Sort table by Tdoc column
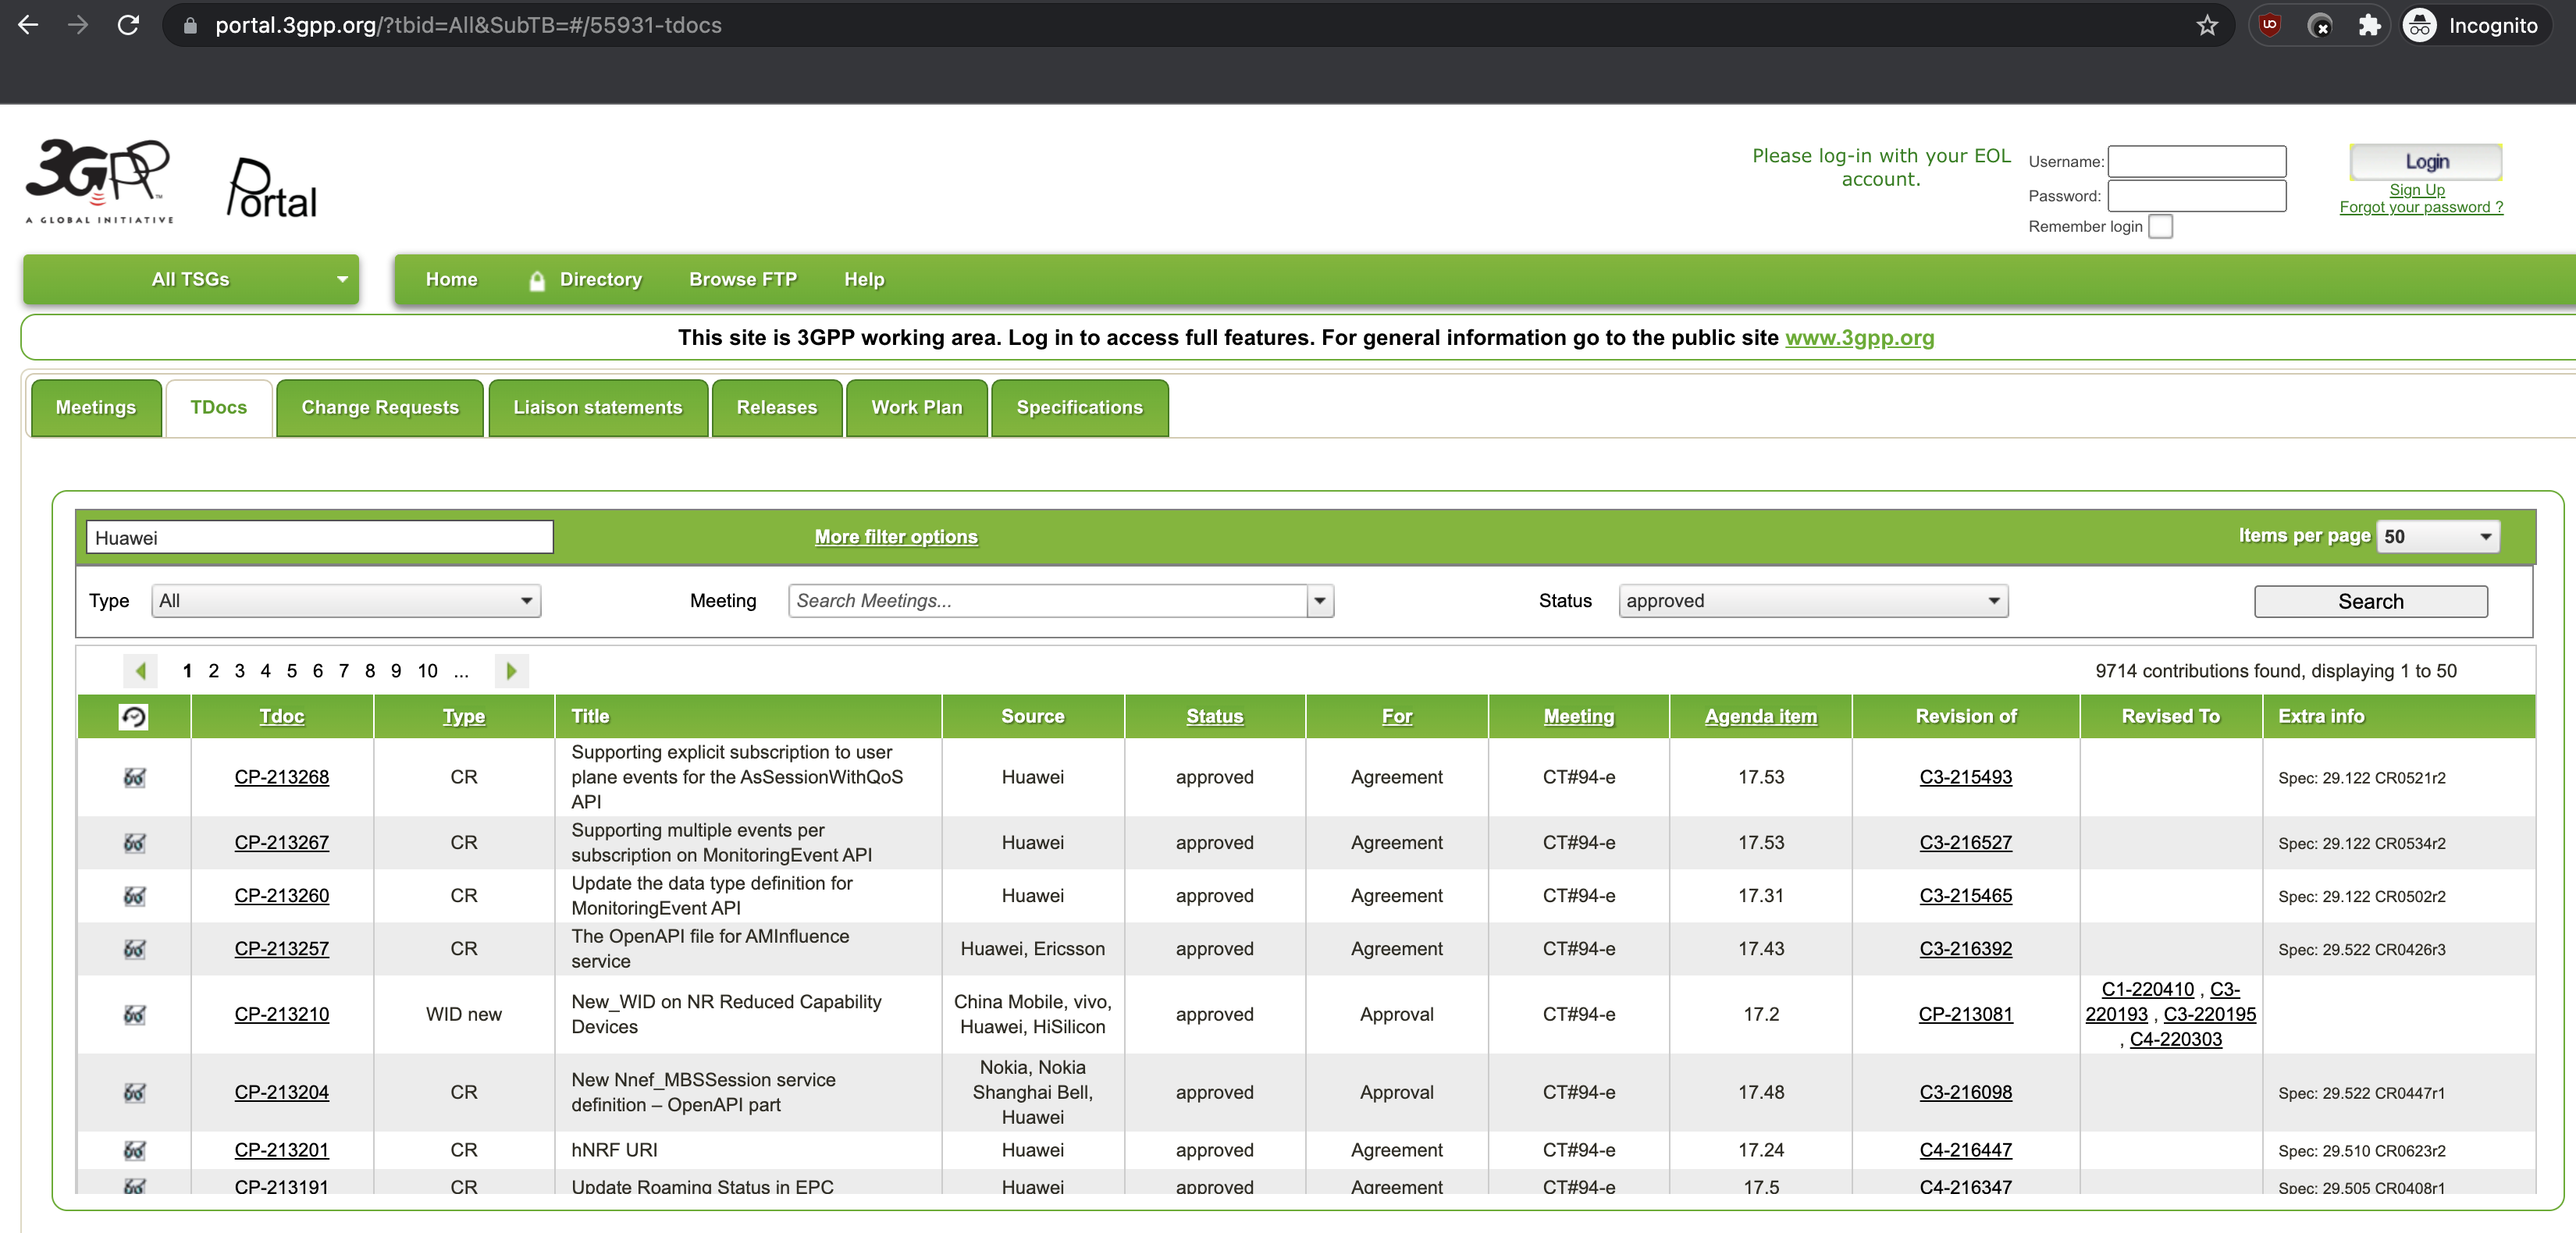2576x1233 pixels. click(282, 716)
